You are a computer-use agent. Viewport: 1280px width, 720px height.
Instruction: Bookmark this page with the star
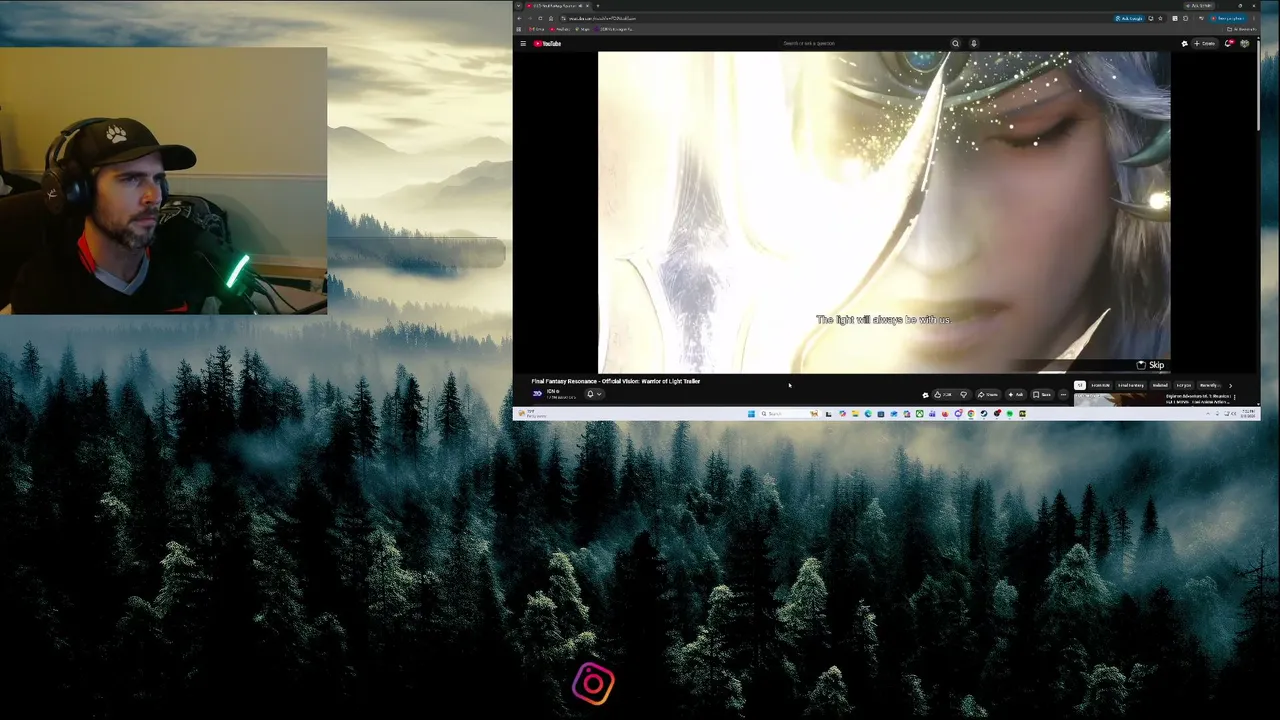[x=1160, y=18]
